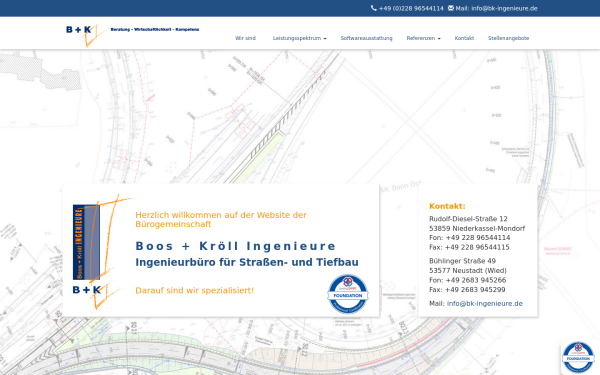Screen dimensions: 600x375
Task: Click the phone icon in the top bar
Action: (373, 8)
